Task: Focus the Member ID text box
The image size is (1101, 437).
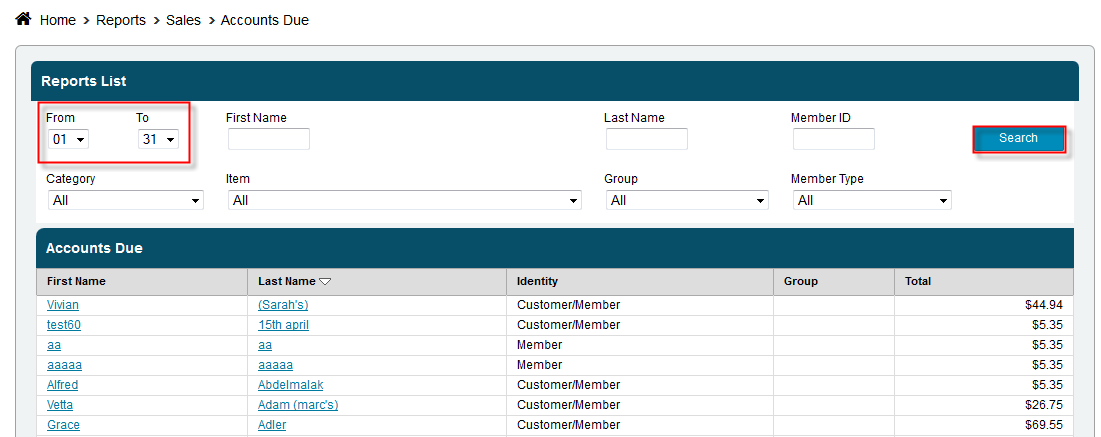Action: 833,139
